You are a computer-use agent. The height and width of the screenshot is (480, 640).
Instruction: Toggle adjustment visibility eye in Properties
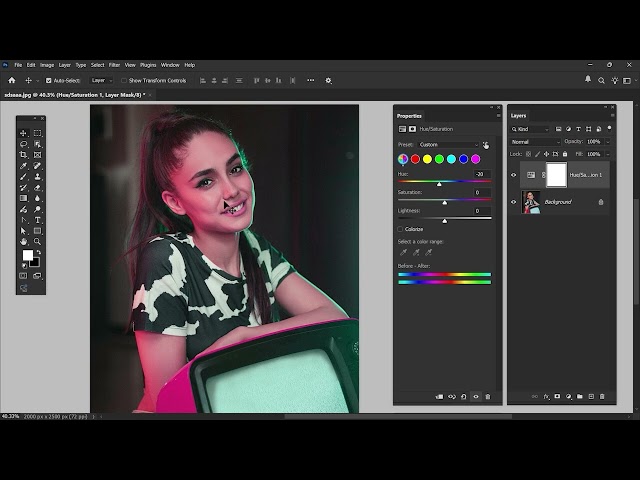(x=476, y=396)
